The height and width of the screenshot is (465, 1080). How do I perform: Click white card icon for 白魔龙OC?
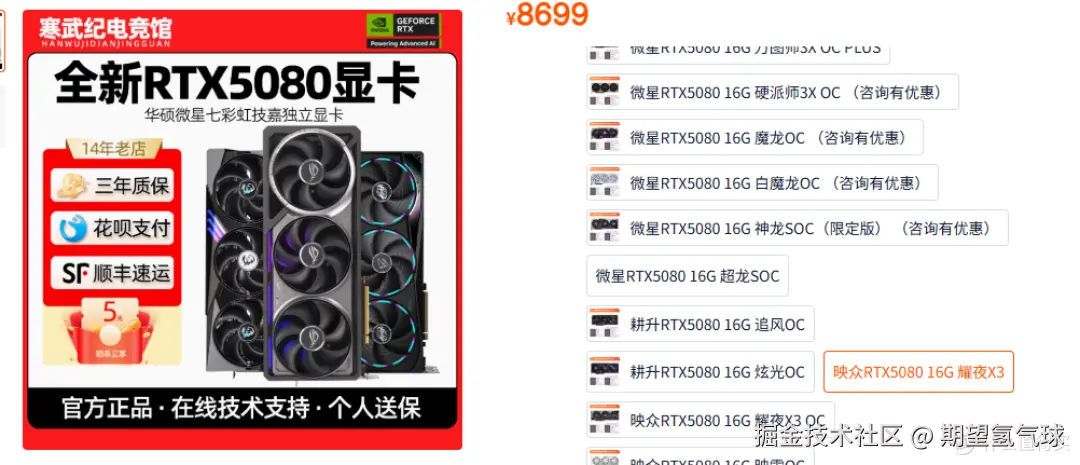(x=604, y=183)
